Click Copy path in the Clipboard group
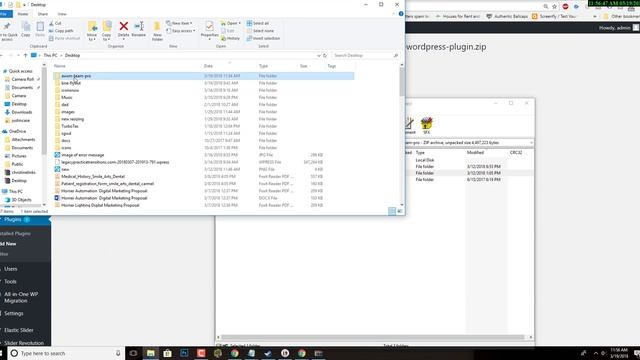Viewport: 640px width, 360px height. 61,31
